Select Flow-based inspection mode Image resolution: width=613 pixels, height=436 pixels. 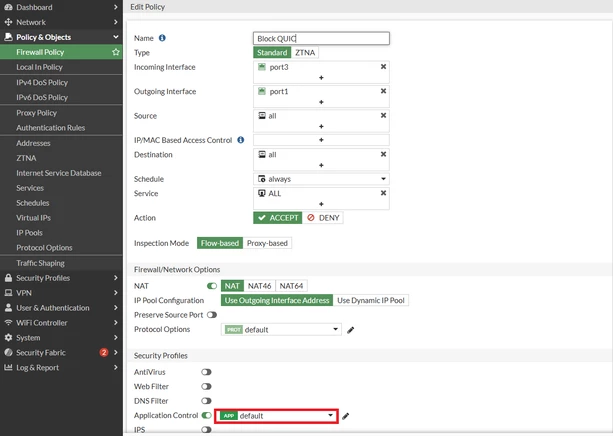pyautogui.click(x=220, y=243)
